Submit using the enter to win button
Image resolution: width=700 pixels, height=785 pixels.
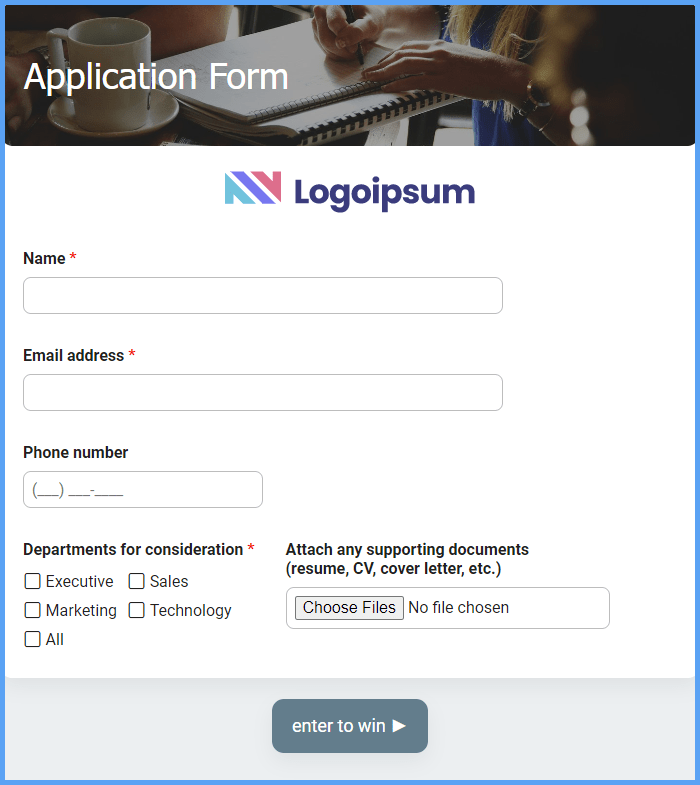349,726
